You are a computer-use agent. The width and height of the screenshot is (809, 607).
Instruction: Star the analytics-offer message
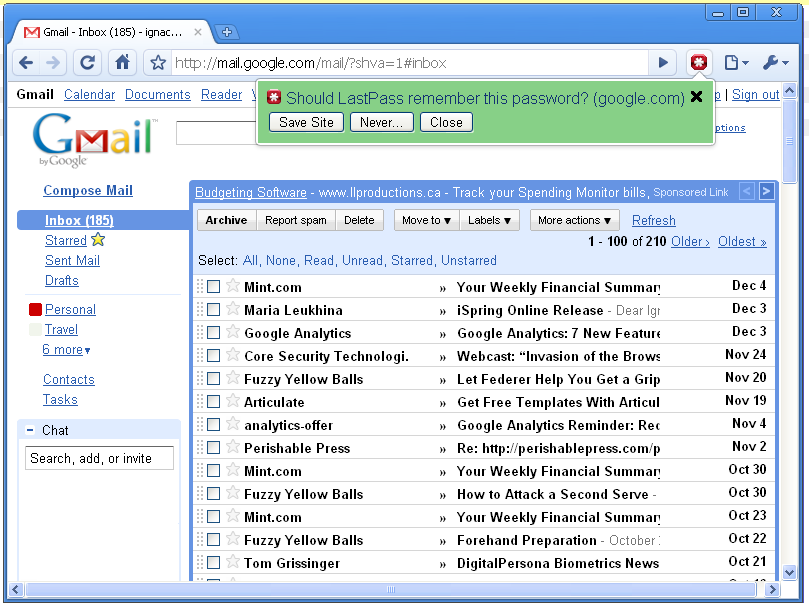(x=233, y=424)
